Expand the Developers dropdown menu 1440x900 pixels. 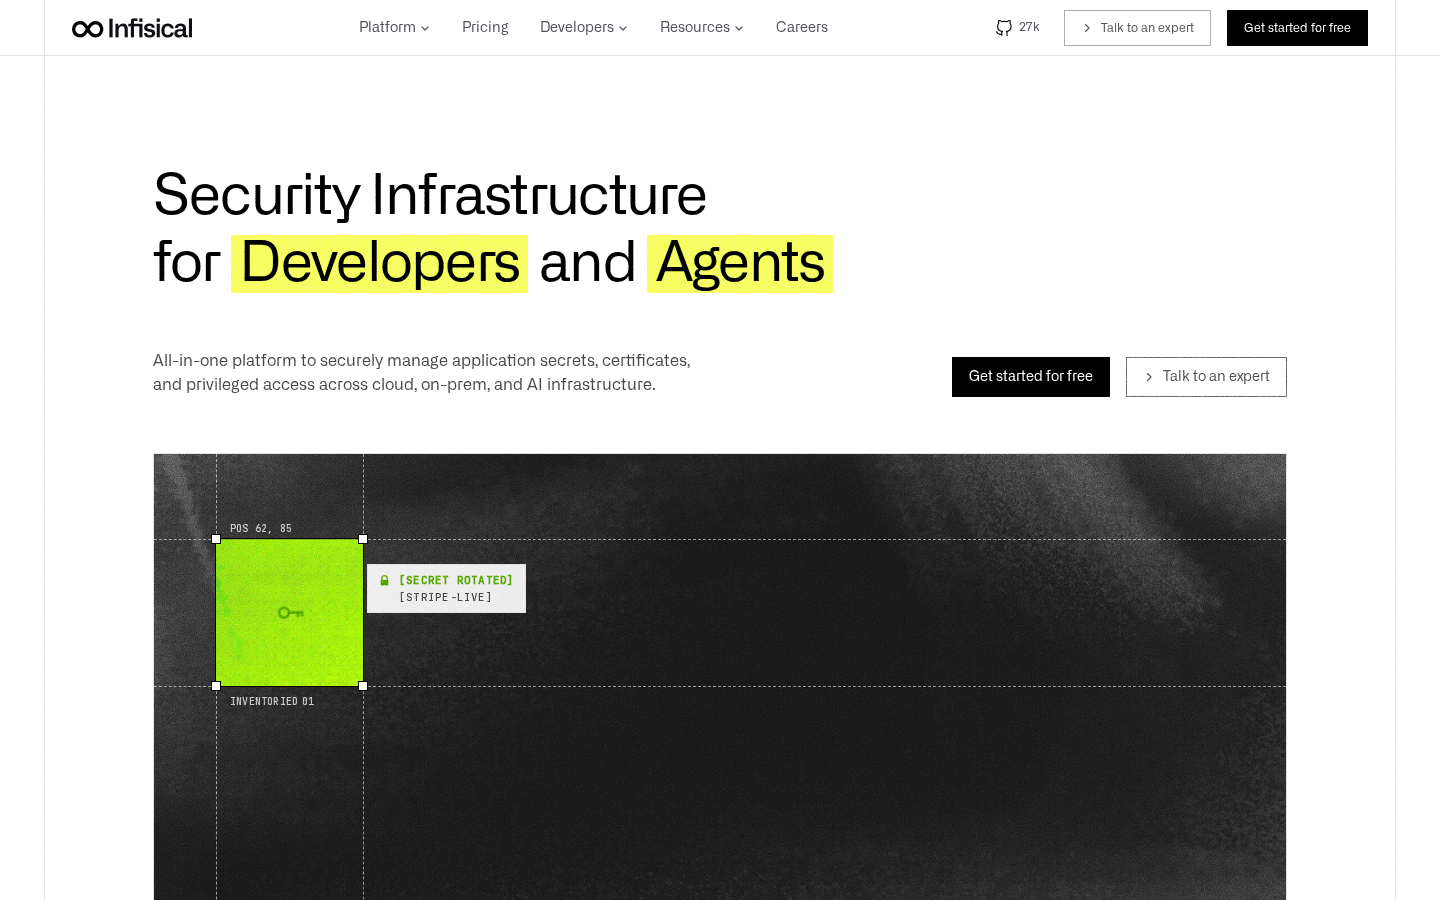(584, 27)
